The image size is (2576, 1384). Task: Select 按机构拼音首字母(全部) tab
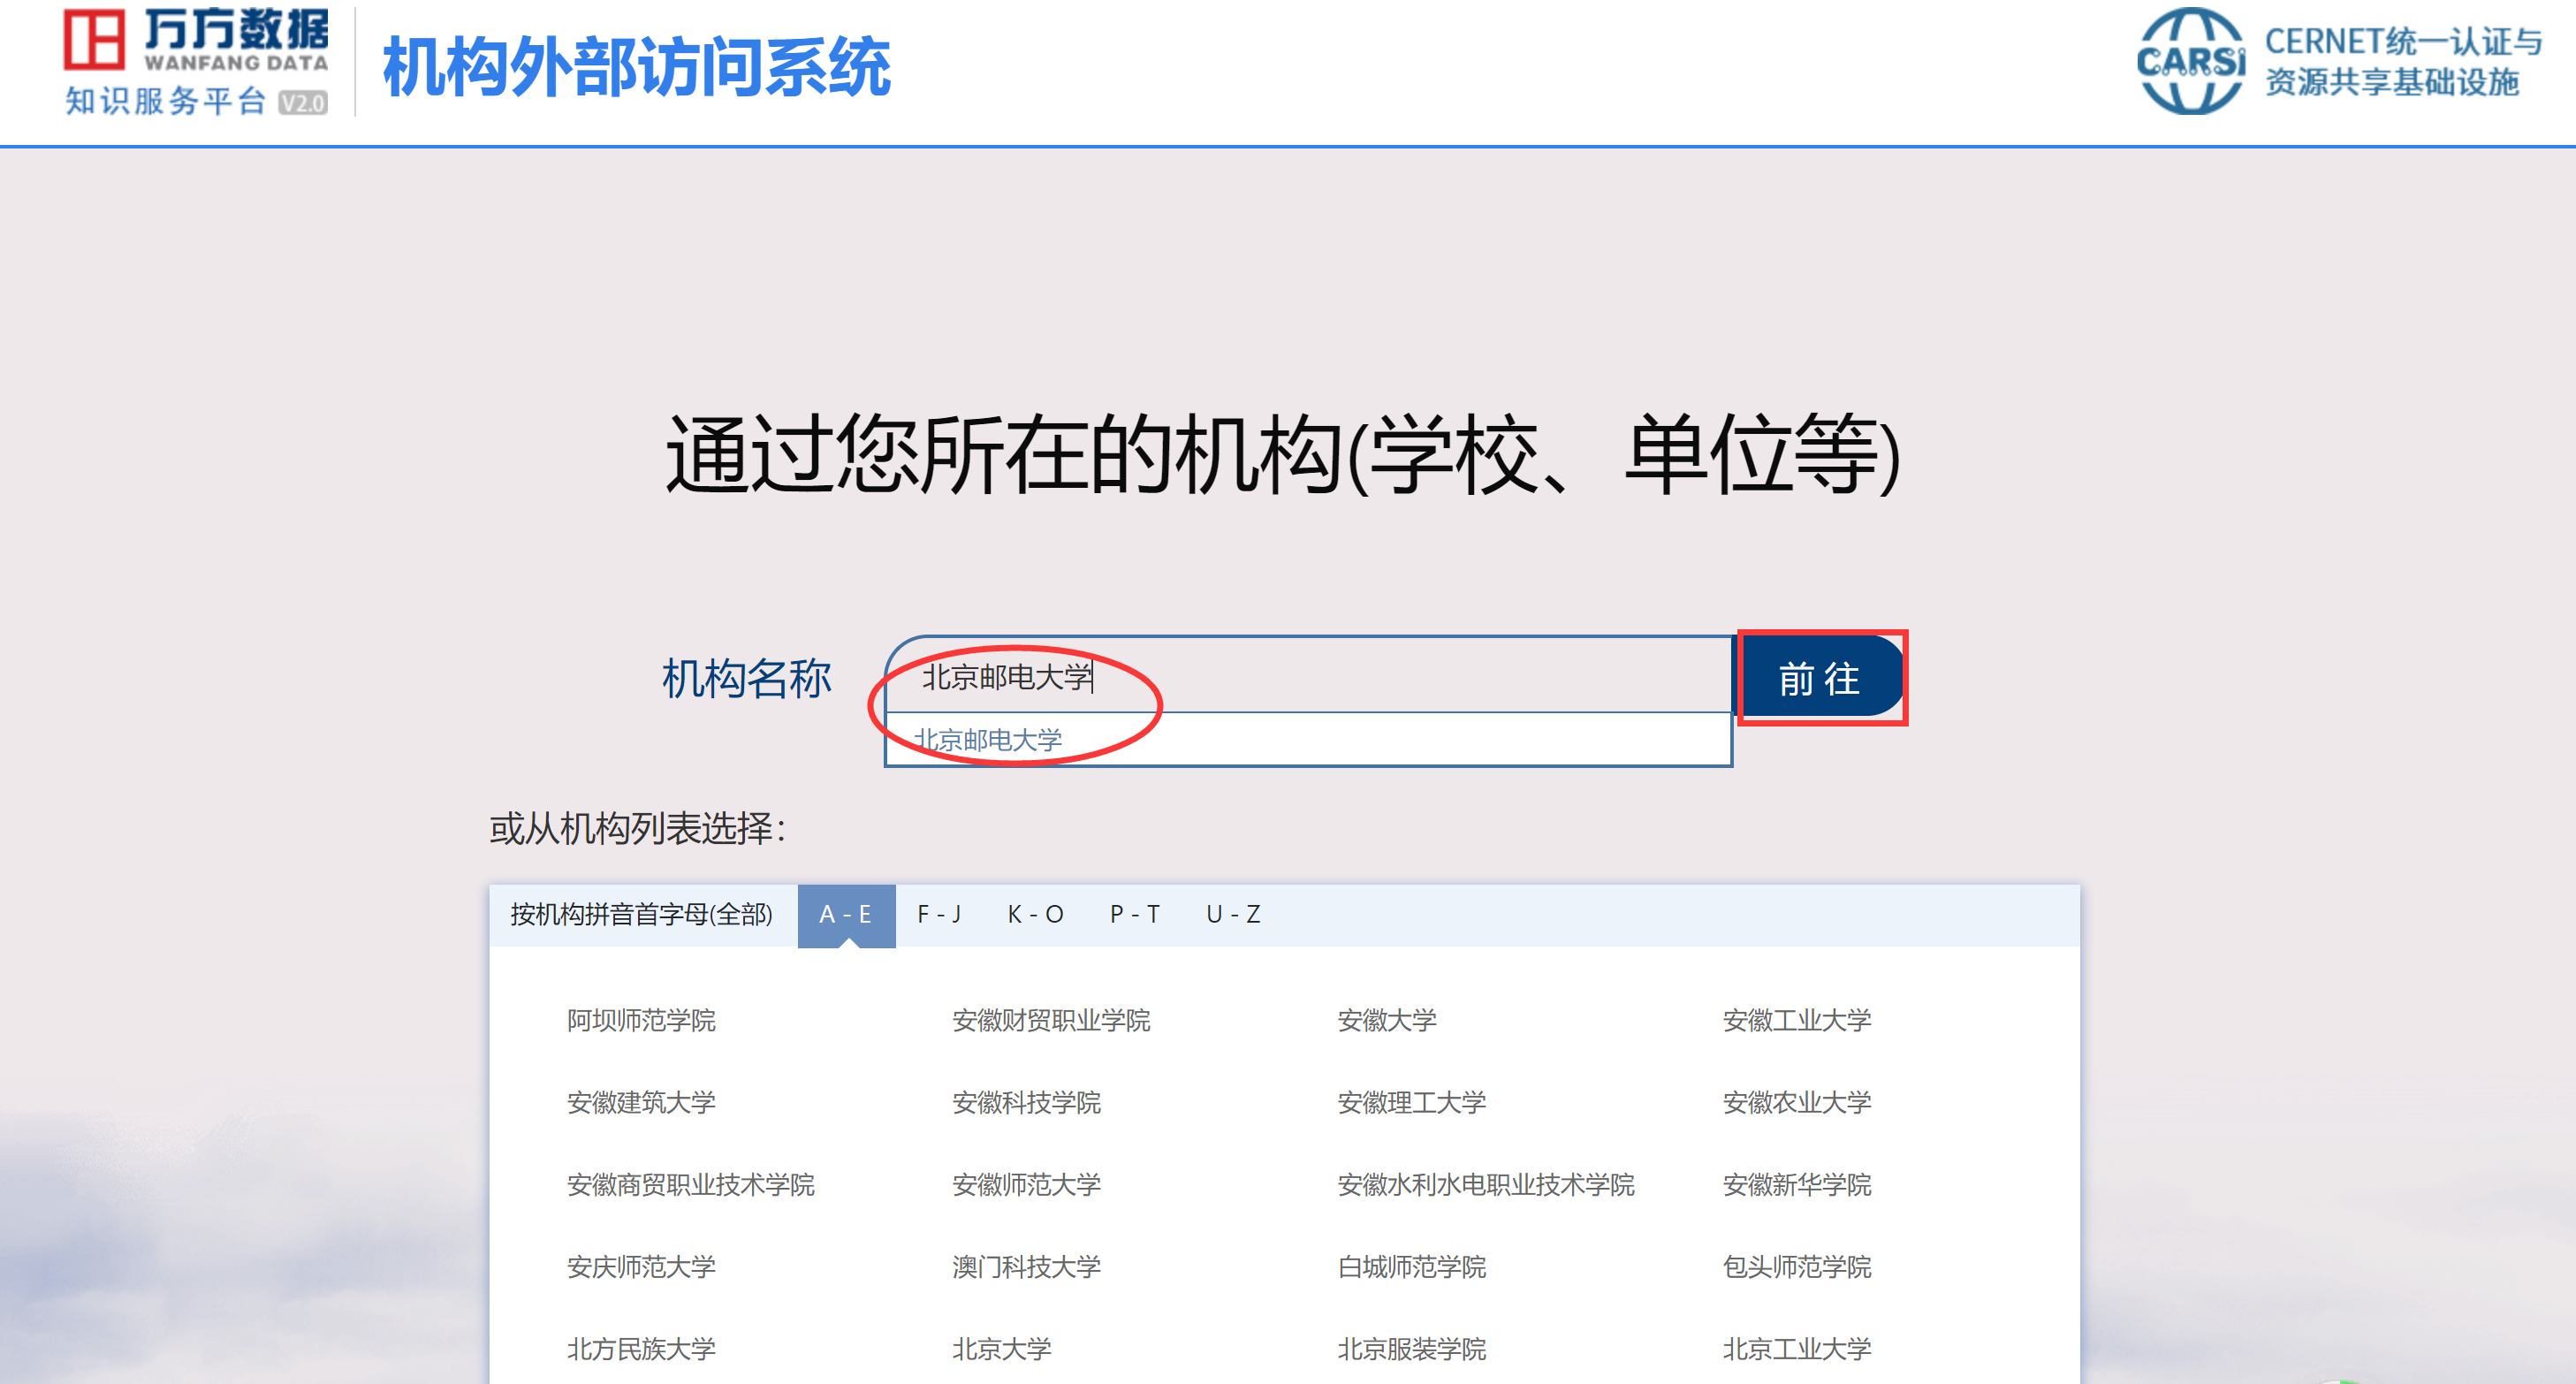pyautogui.click(x=641, y=914)
